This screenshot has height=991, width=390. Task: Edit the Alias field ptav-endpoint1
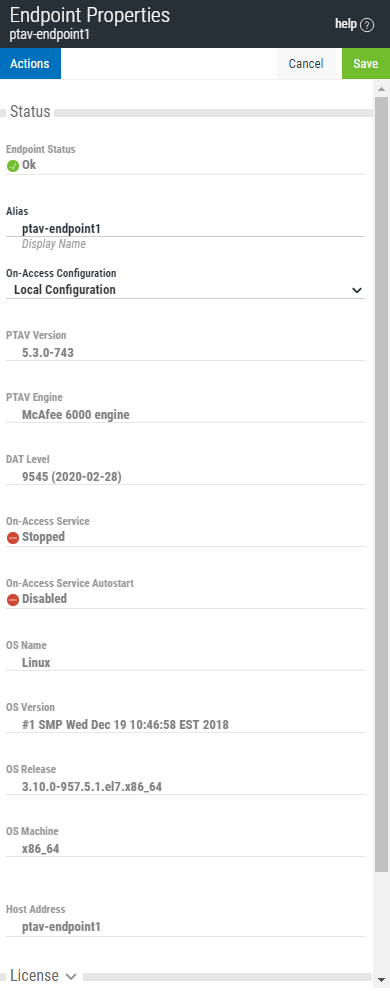point(185,229)
